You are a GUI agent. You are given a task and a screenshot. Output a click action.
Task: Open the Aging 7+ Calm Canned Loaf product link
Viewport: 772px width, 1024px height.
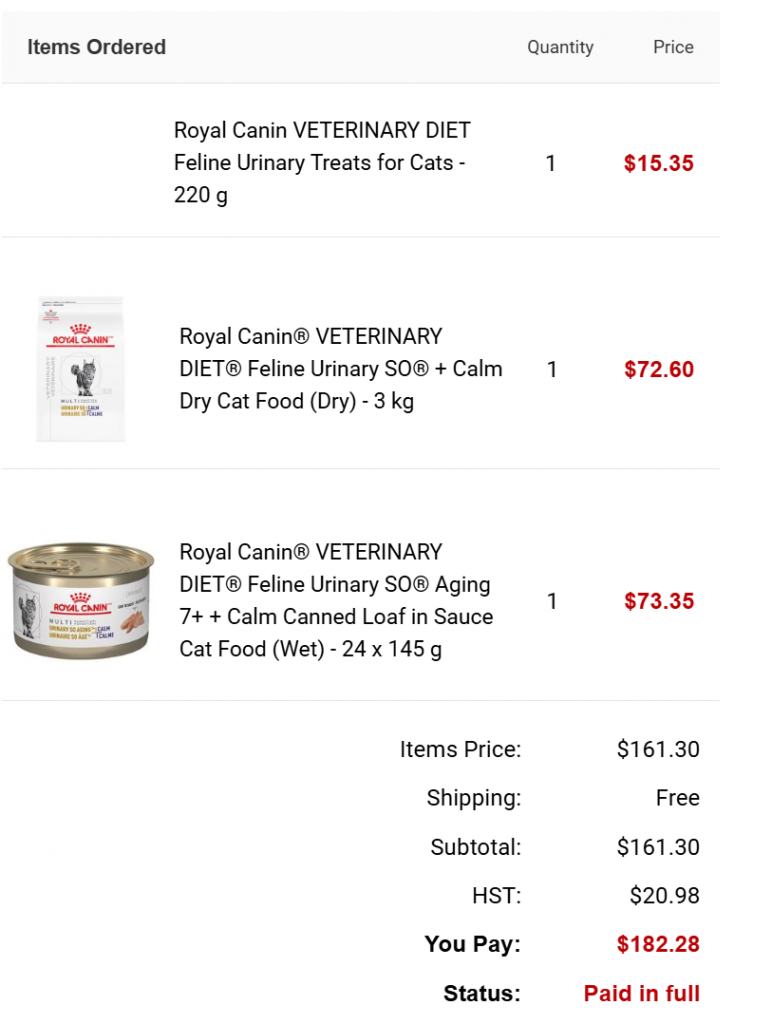[336, 600]
